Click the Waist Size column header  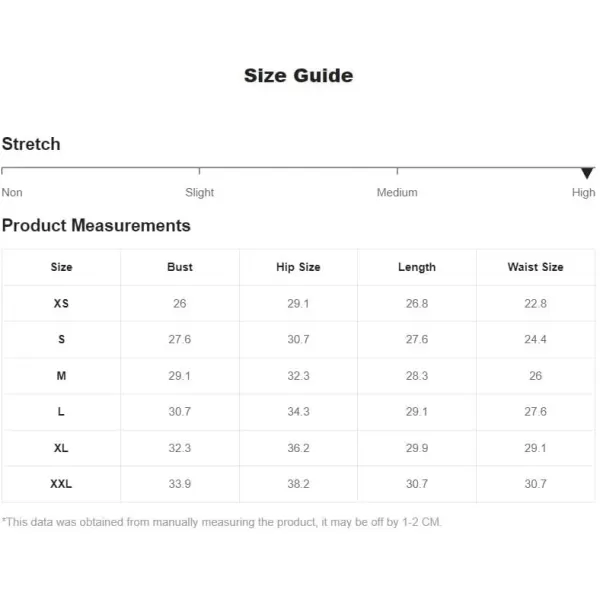pyautogui.click(x=535, y=267)
